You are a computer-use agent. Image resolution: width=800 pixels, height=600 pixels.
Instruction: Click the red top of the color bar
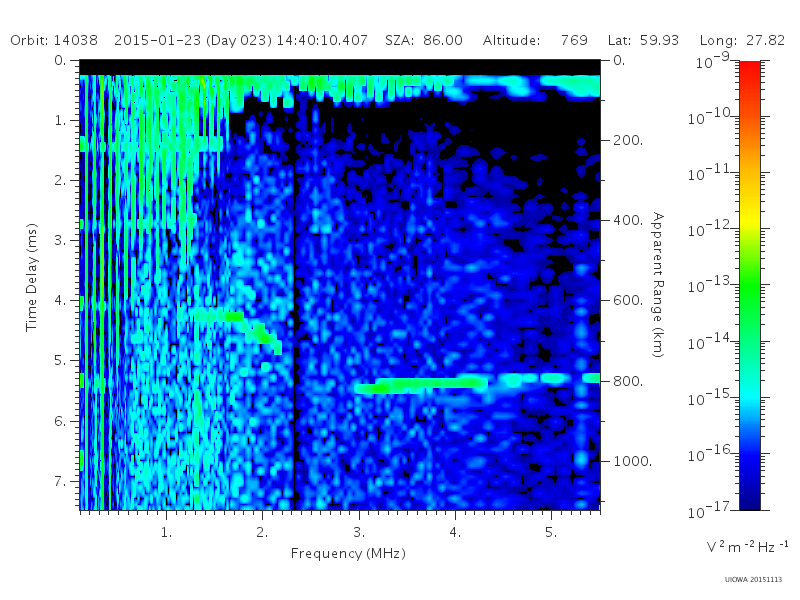[750, 71]
